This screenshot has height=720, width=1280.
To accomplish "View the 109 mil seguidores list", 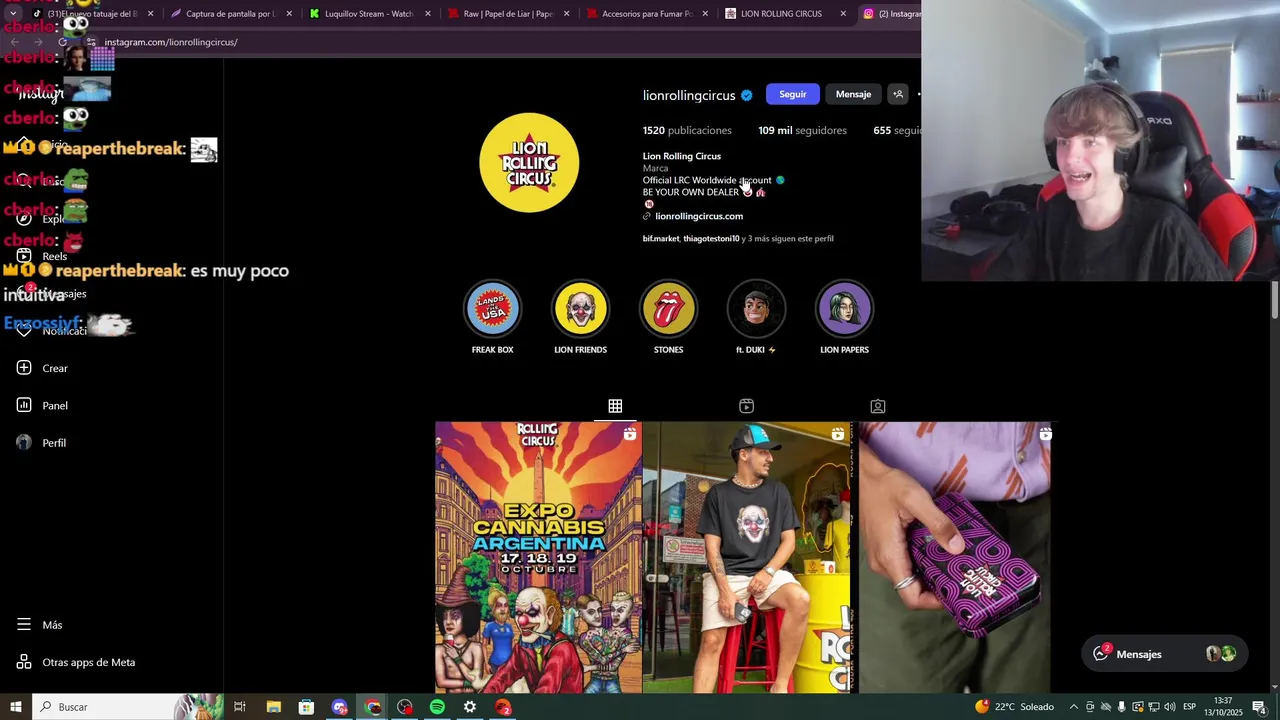I will 802,130.
